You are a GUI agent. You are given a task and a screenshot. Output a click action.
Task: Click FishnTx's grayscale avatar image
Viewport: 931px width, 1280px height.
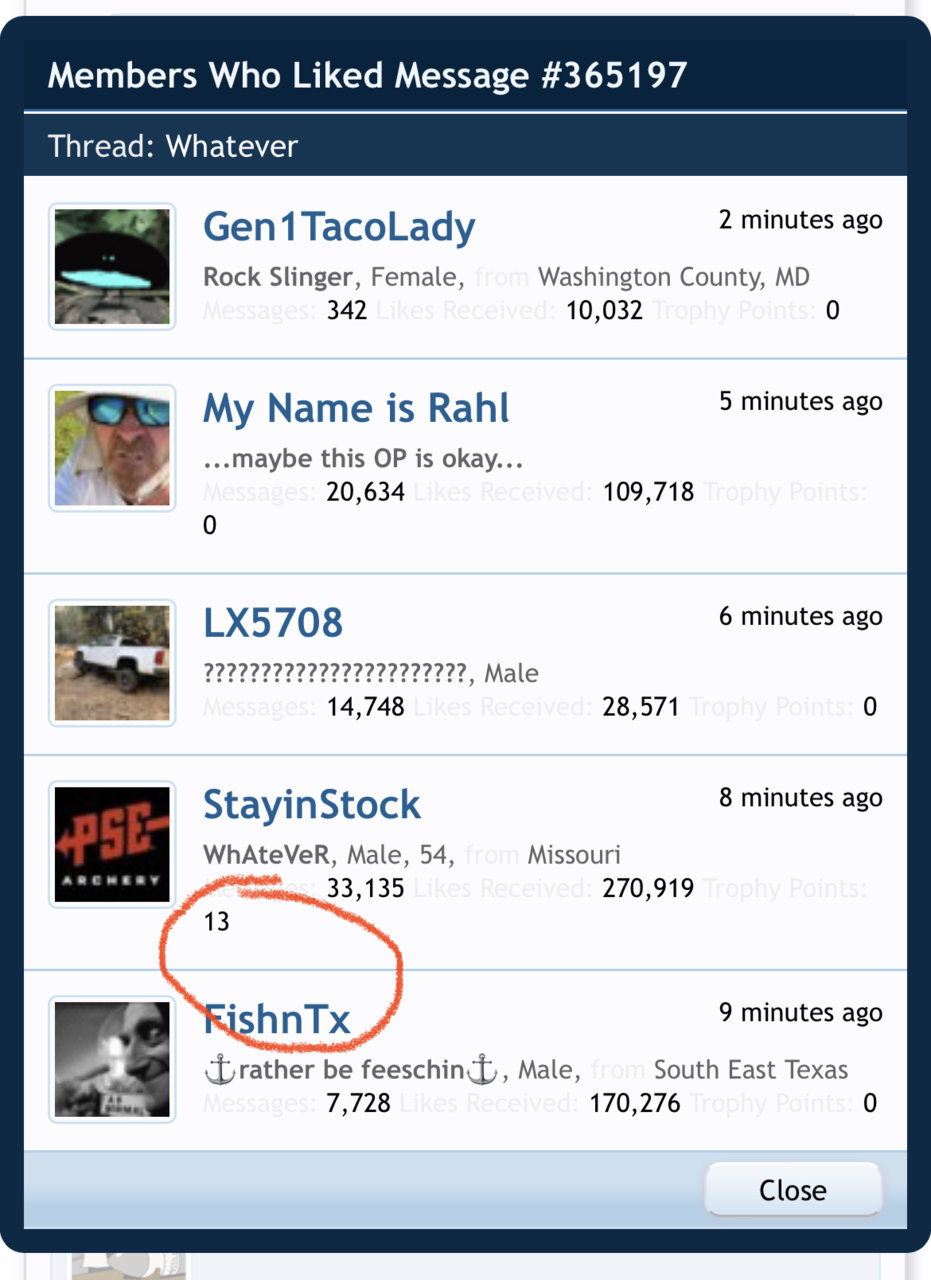pyautogui.click(x=112, y=1059)
